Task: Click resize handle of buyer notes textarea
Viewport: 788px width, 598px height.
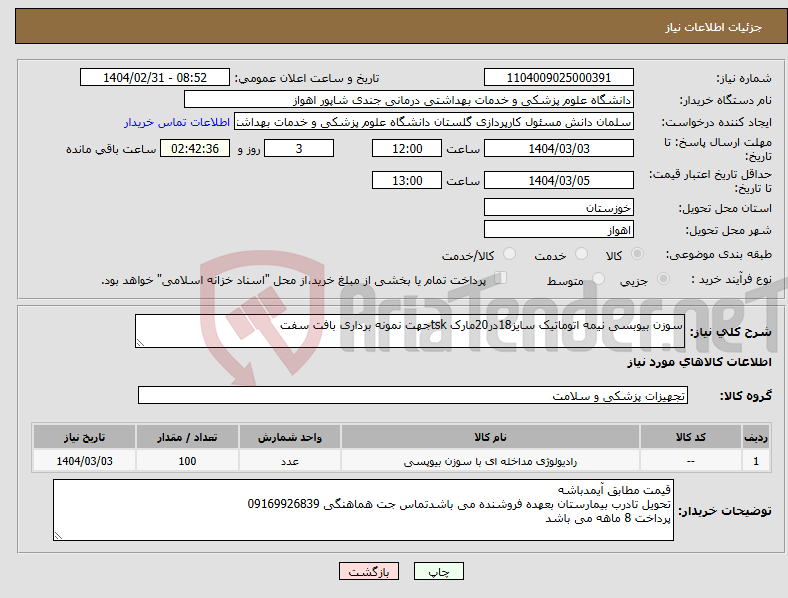Action: (x=58, y=536)
